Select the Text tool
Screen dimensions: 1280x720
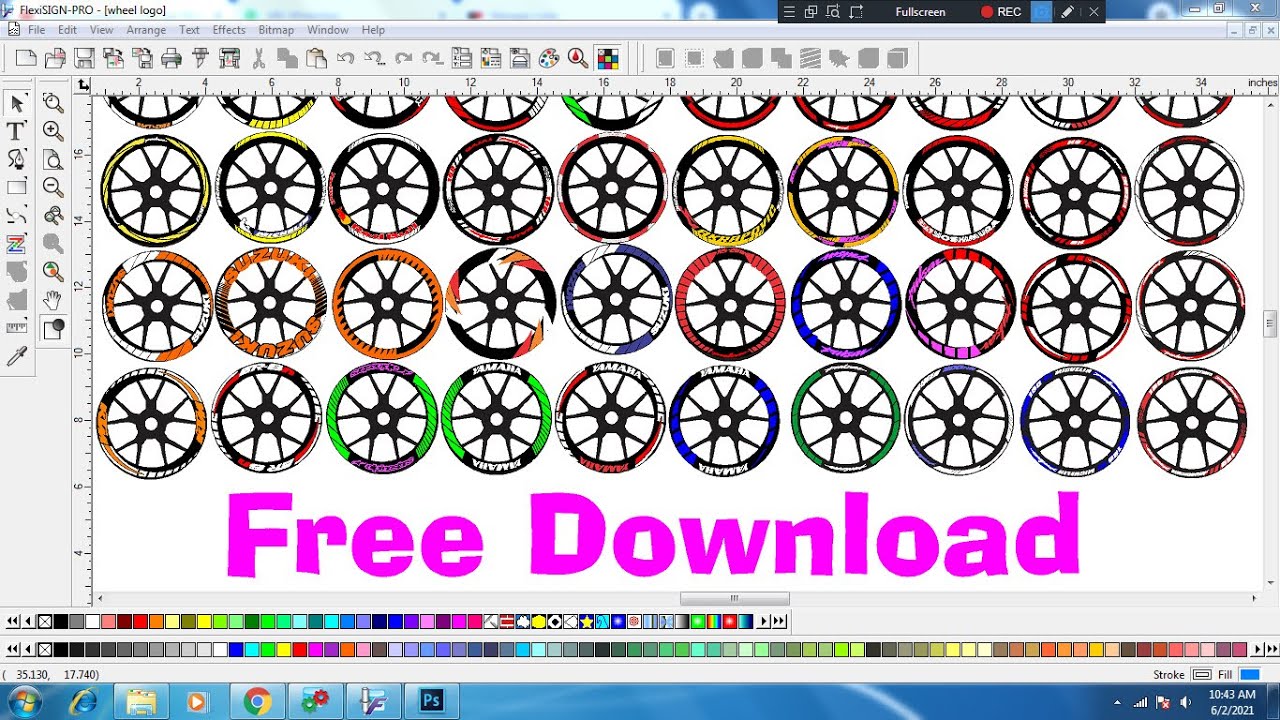[17, 131]
